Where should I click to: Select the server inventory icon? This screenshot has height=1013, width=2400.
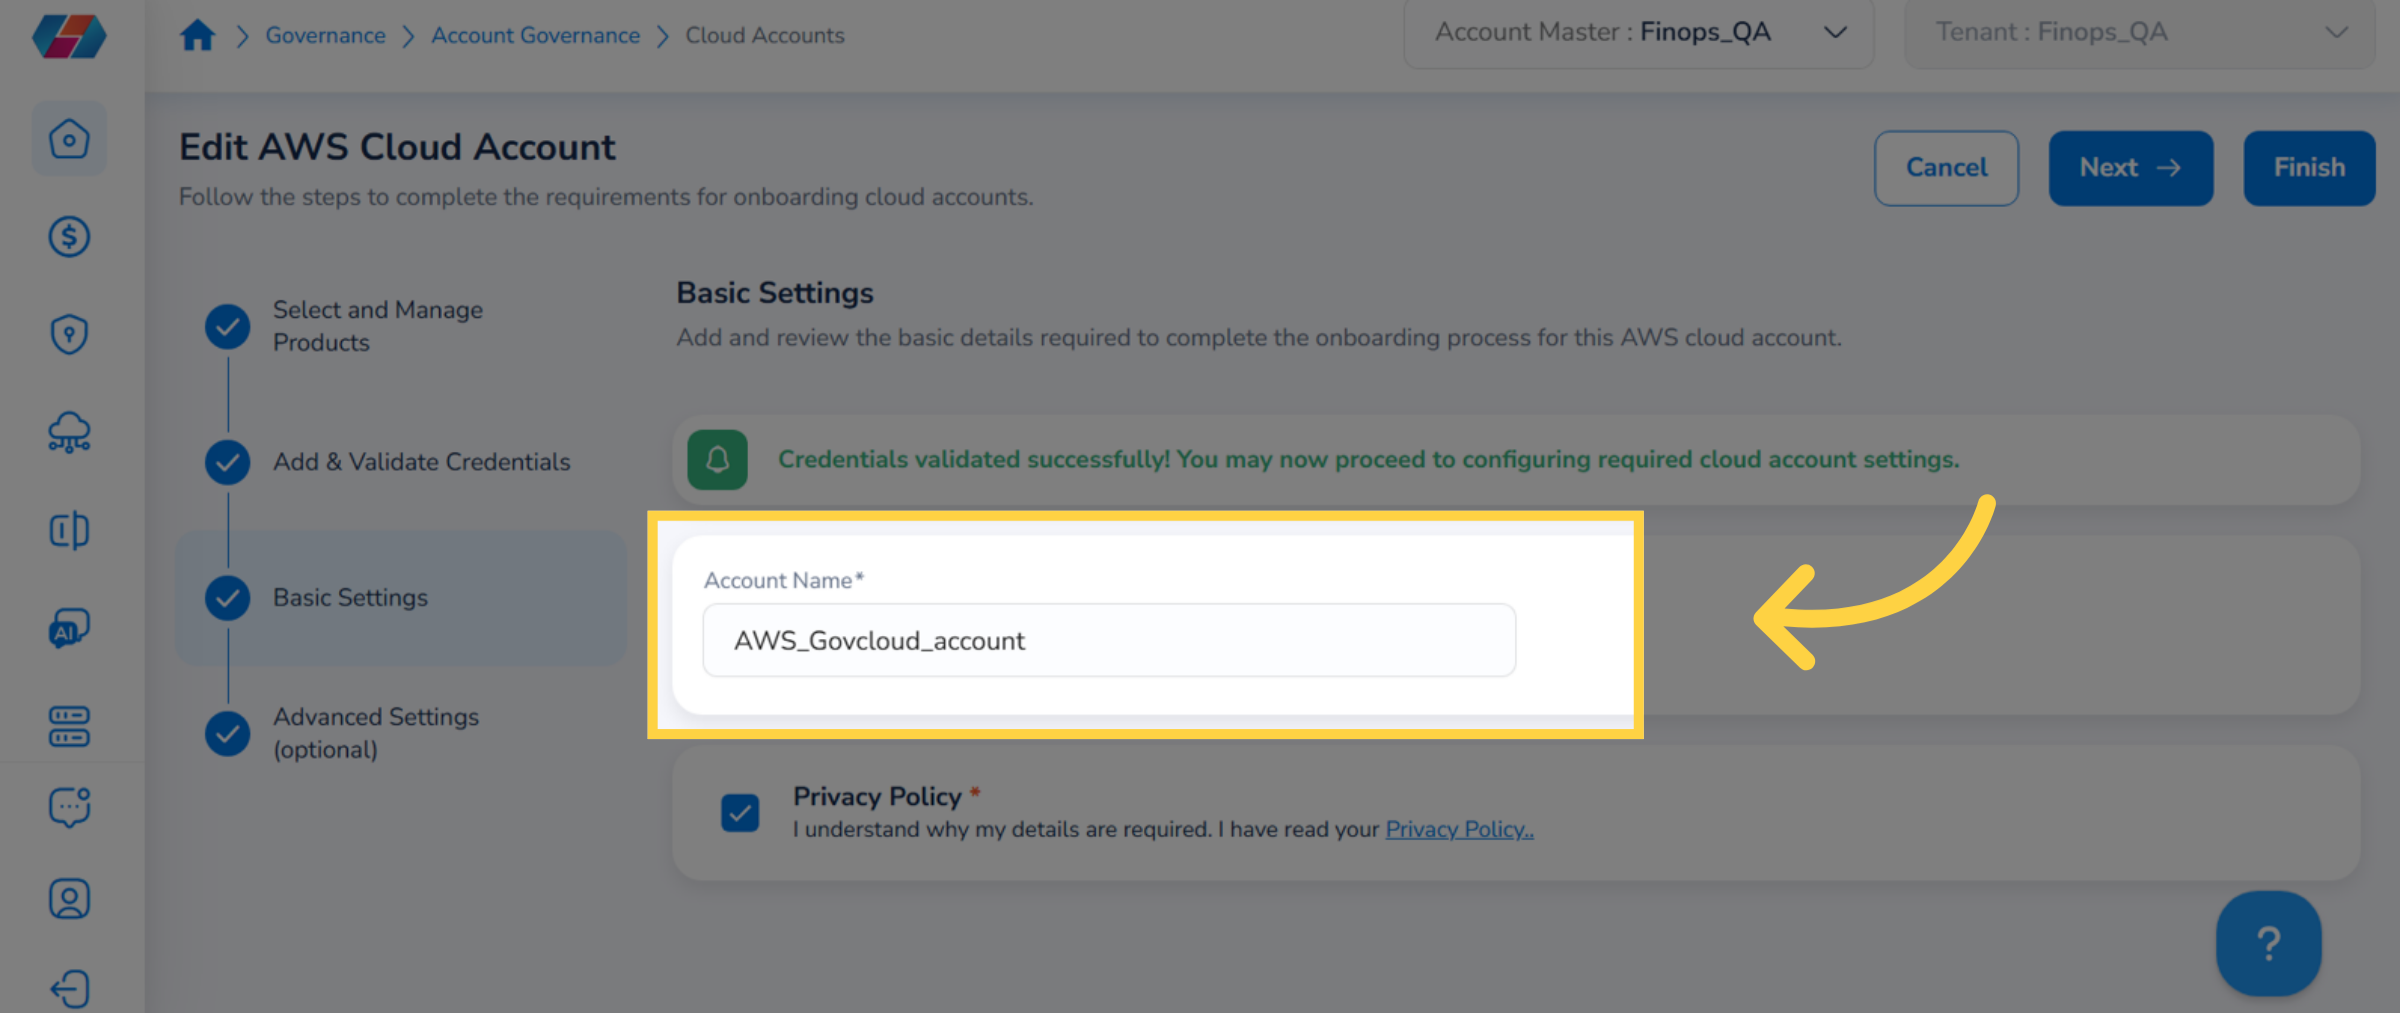(x=69, y=726)
